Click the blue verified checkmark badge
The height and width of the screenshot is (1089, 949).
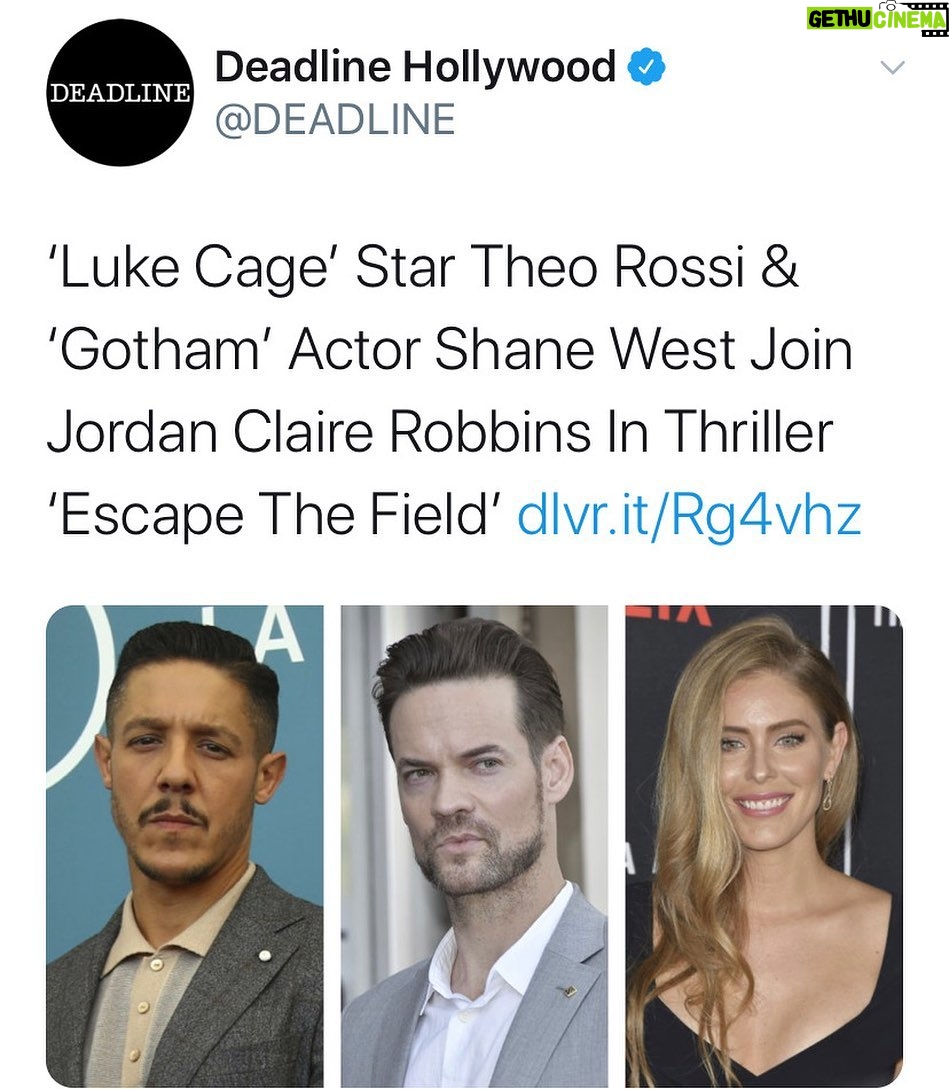point(647,67)
